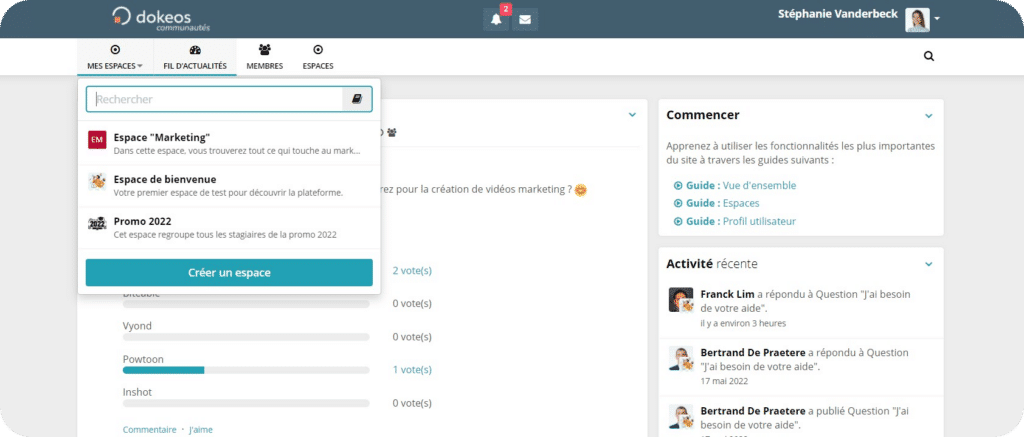Click play icon beside Vue d'ensemble guide
Image resolution: width=1024 pixels, height=437 pixels.
[678, 186]
